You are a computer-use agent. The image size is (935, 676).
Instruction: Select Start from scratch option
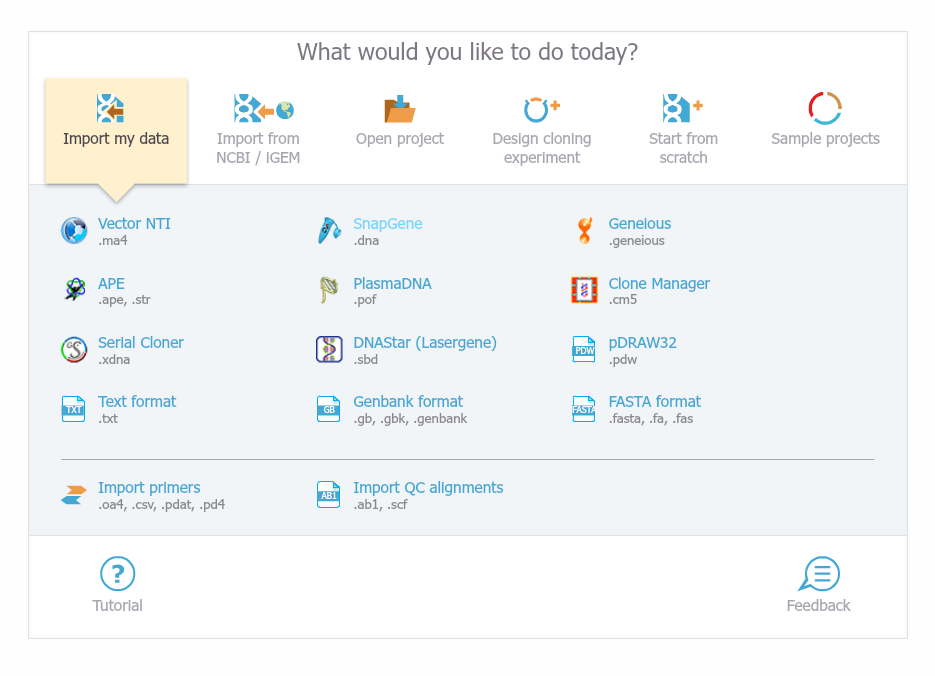pyautogui.click(x=683, y=130)
